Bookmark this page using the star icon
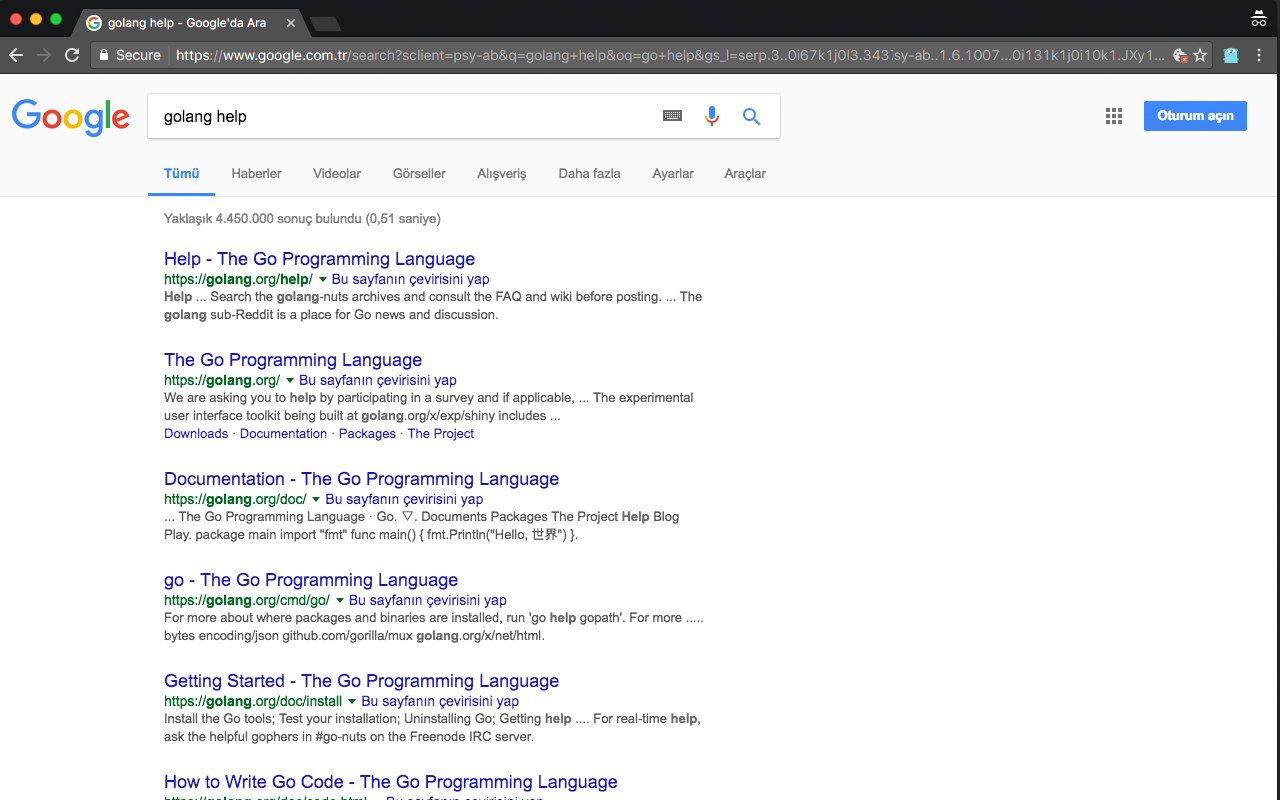 (x=1198, y=56)
